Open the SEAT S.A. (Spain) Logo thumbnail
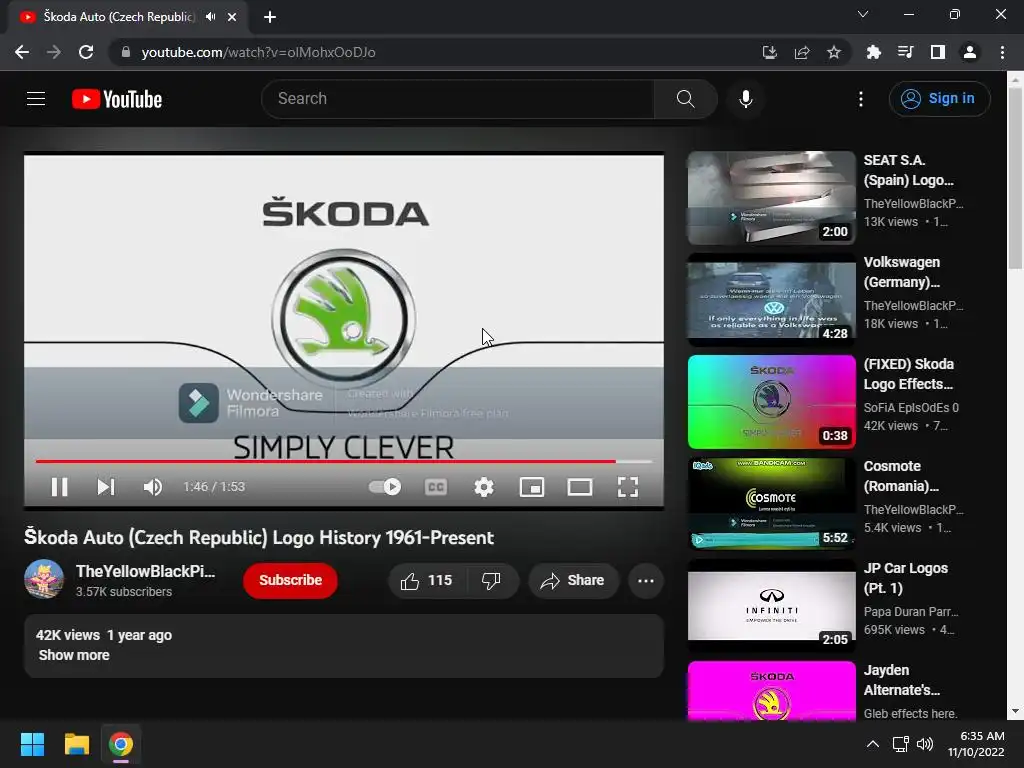The width and height of the screenshot is (1024, 768). (x=771, y=198)
